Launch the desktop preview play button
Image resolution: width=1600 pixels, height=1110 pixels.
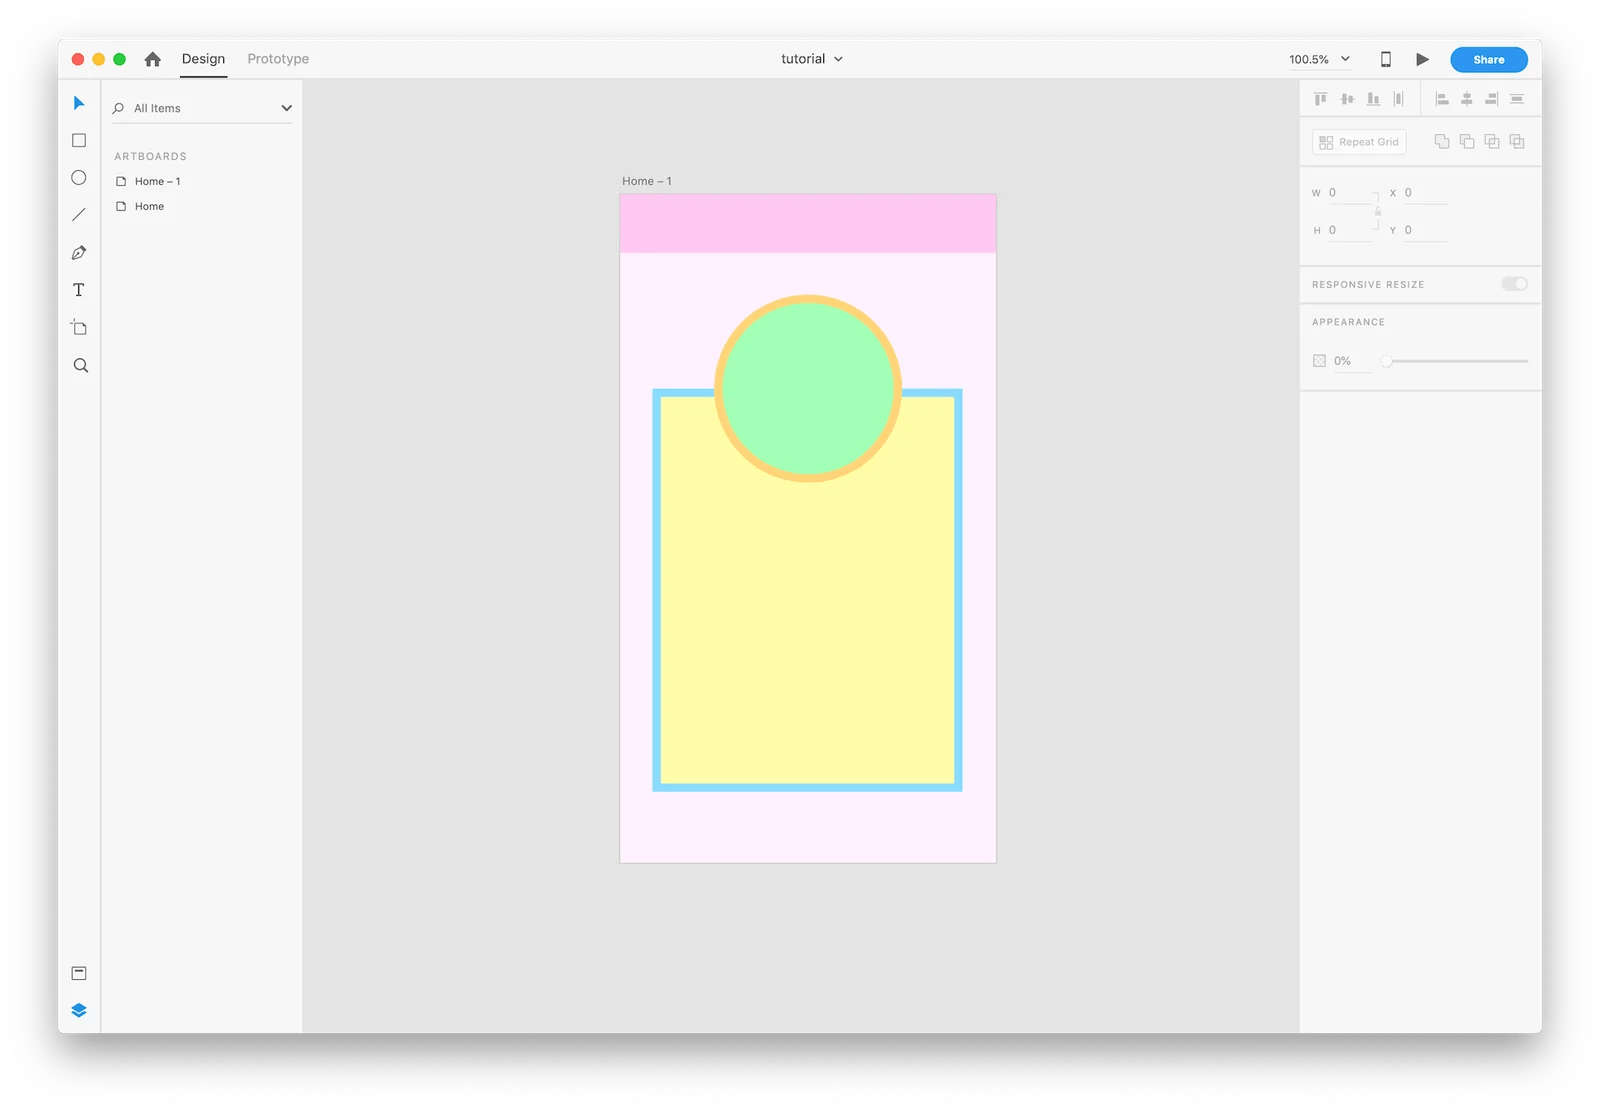tap(1422, 59)
